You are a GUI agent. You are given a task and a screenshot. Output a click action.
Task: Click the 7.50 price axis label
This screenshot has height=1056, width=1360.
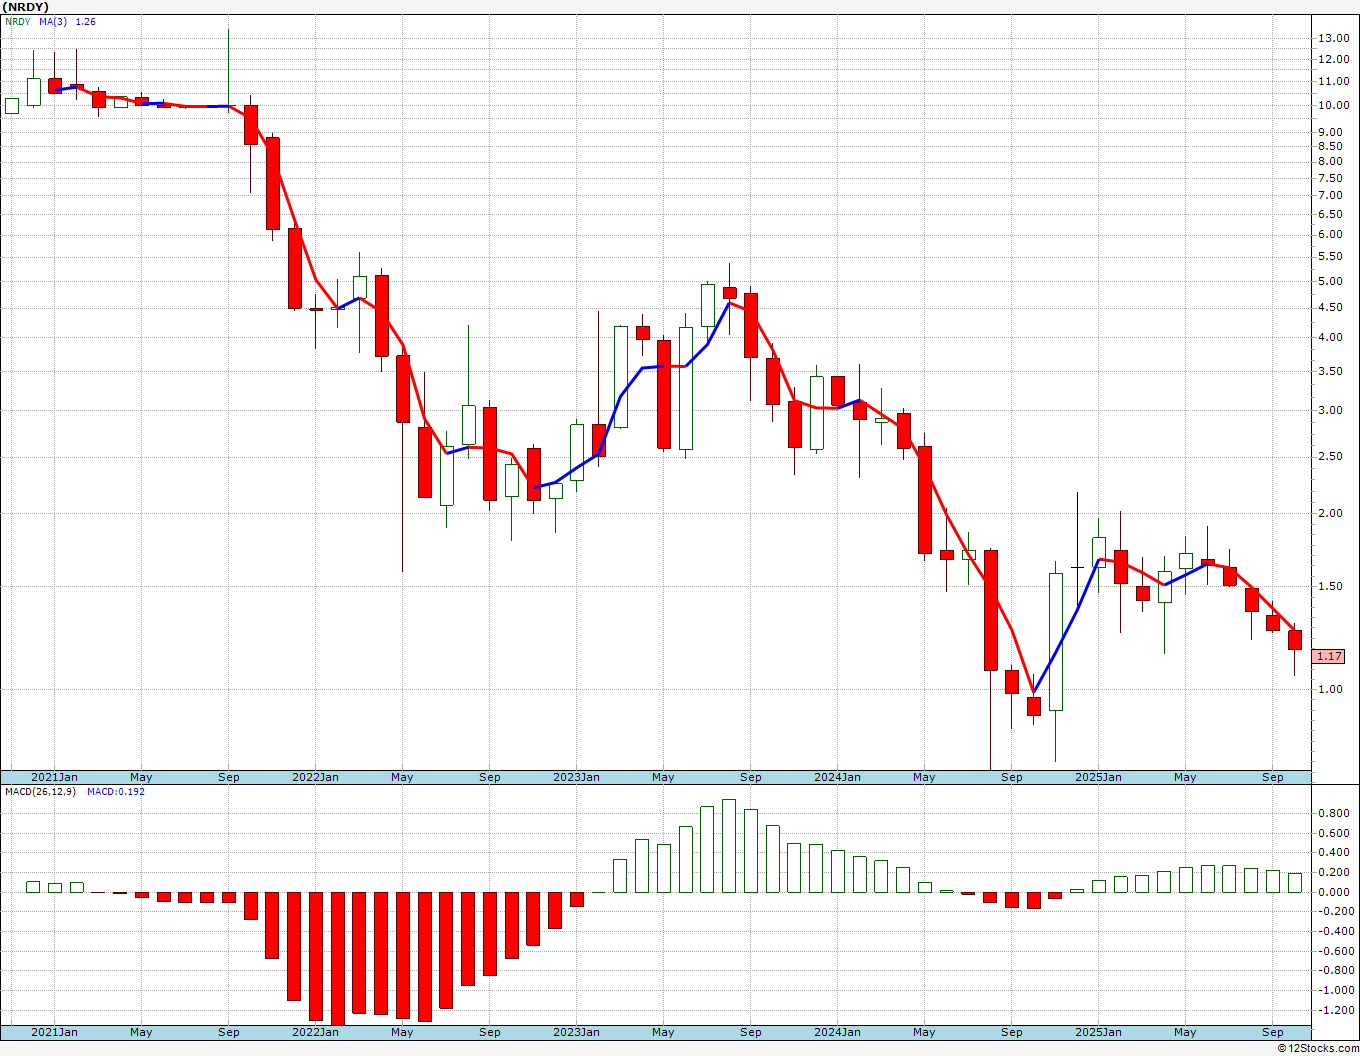pos(1330,178)
